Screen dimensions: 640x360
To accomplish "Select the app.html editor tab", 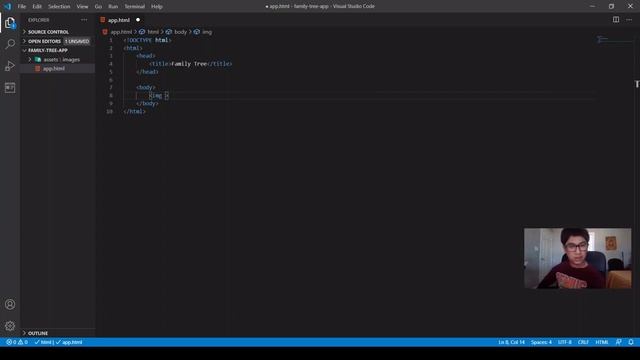I will click(x=121, y=20).
